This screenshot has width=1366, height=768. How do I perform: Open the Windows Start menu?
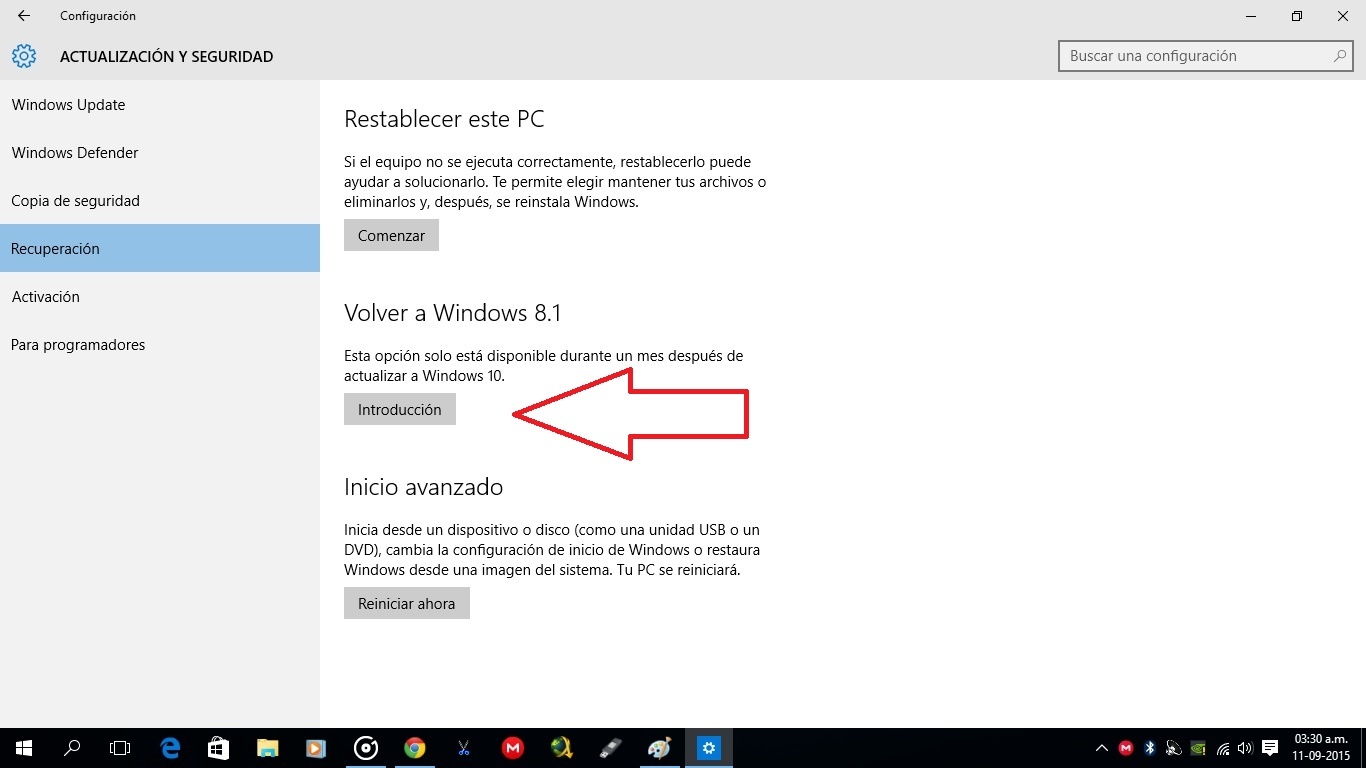(24, 748)
